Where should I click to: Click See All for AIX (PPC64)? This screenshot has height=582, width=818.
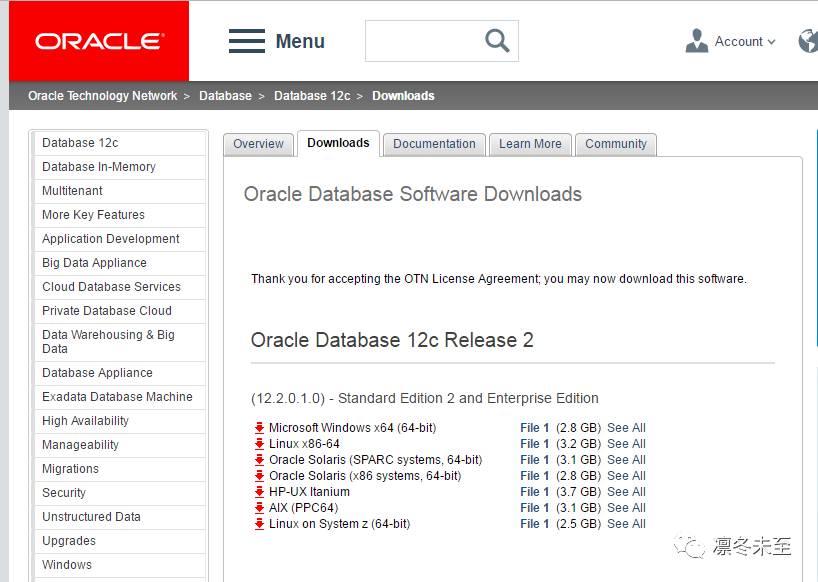[627, 508]
